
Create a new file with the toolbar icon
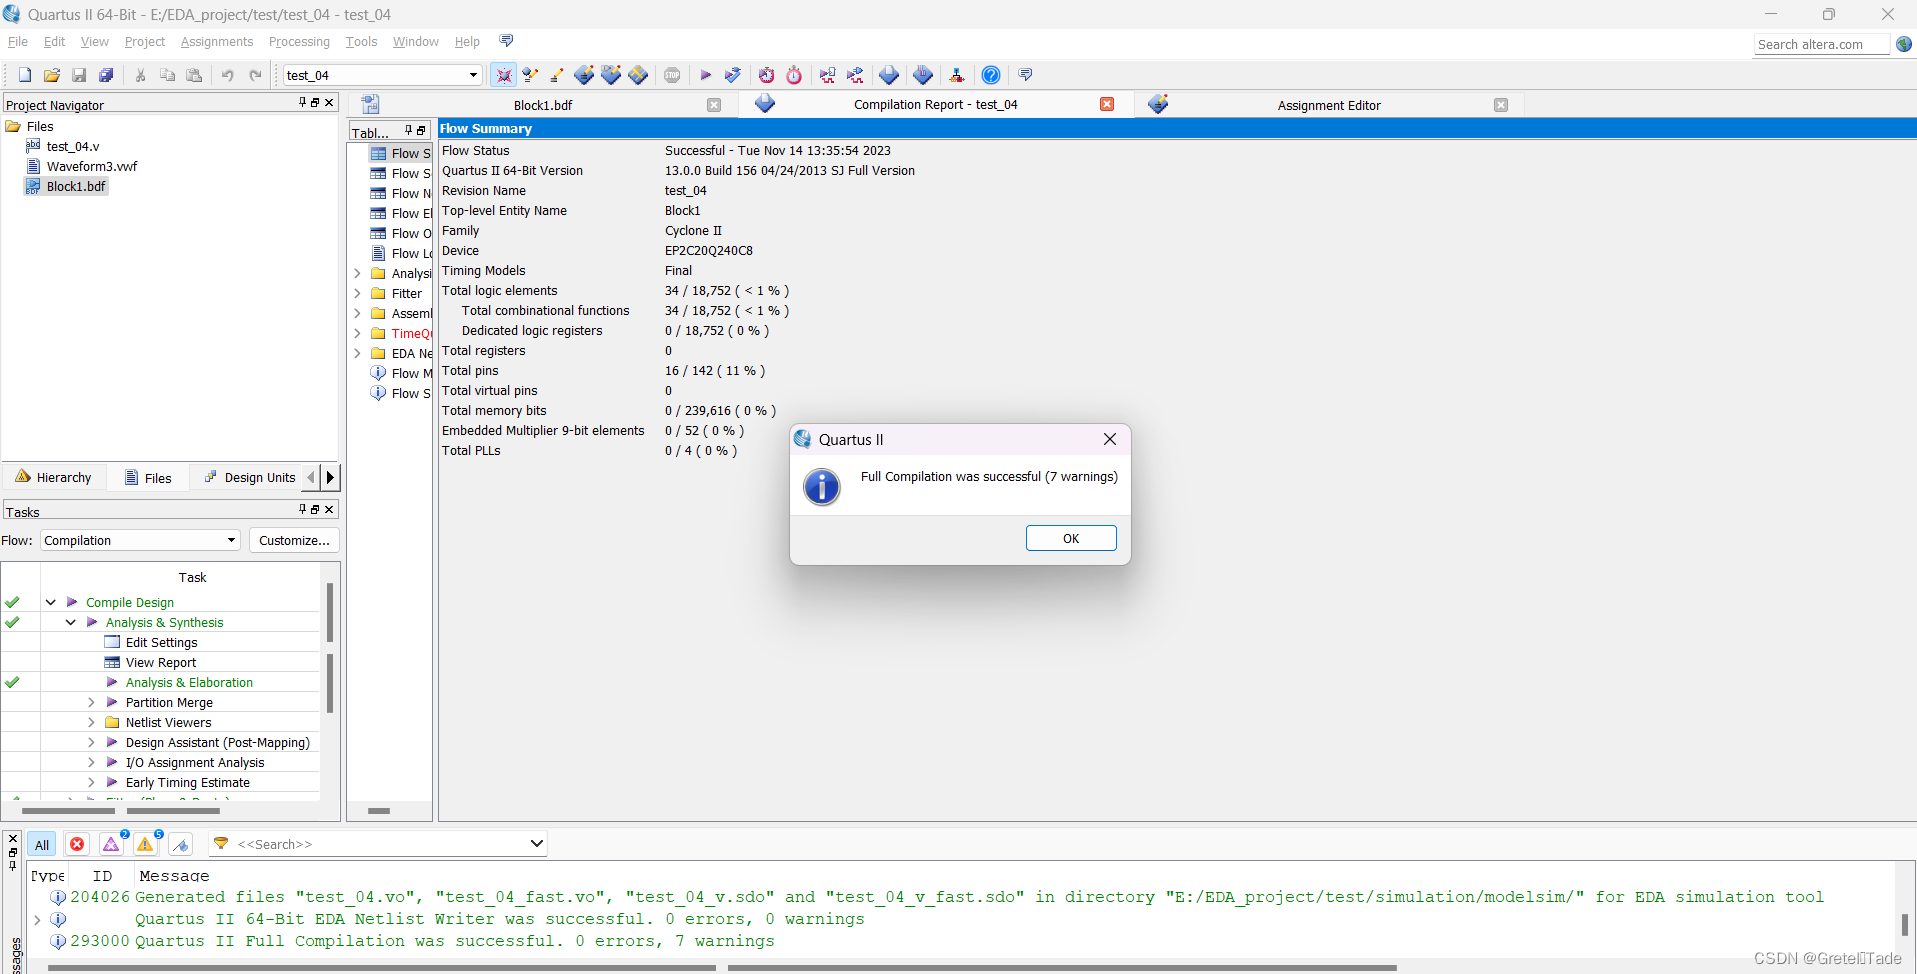[25, 75]
